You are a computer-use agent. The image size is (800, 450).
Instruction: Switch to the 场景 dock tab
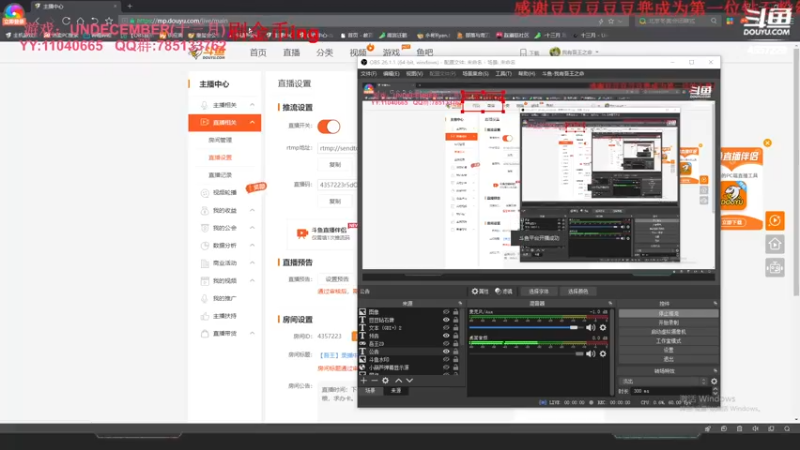370,390
